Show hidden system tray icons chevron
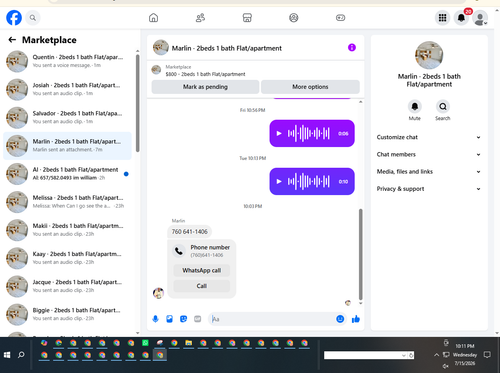Viewport: 500px width, 373px height. click(x=436, y=355)
